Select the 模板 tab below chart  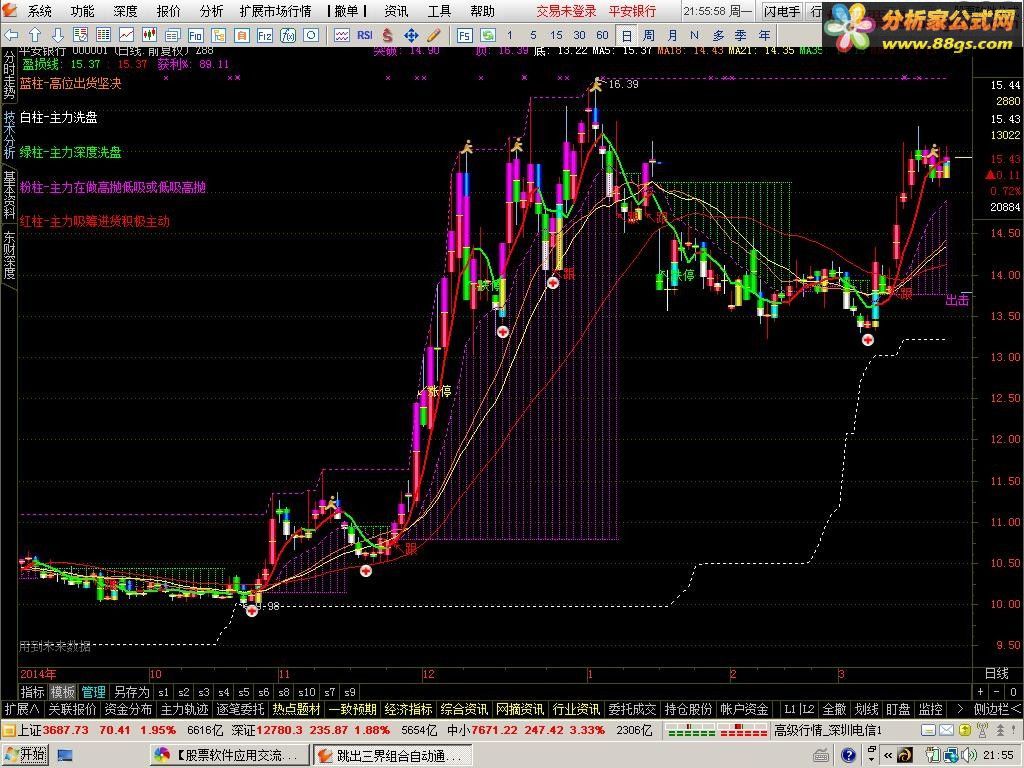tap(63, 692)
